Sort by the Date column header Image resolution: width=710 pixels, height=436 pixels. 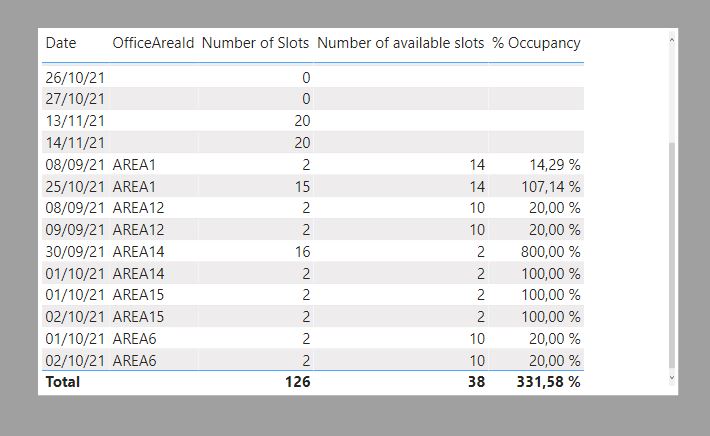(x=61, y=43)
